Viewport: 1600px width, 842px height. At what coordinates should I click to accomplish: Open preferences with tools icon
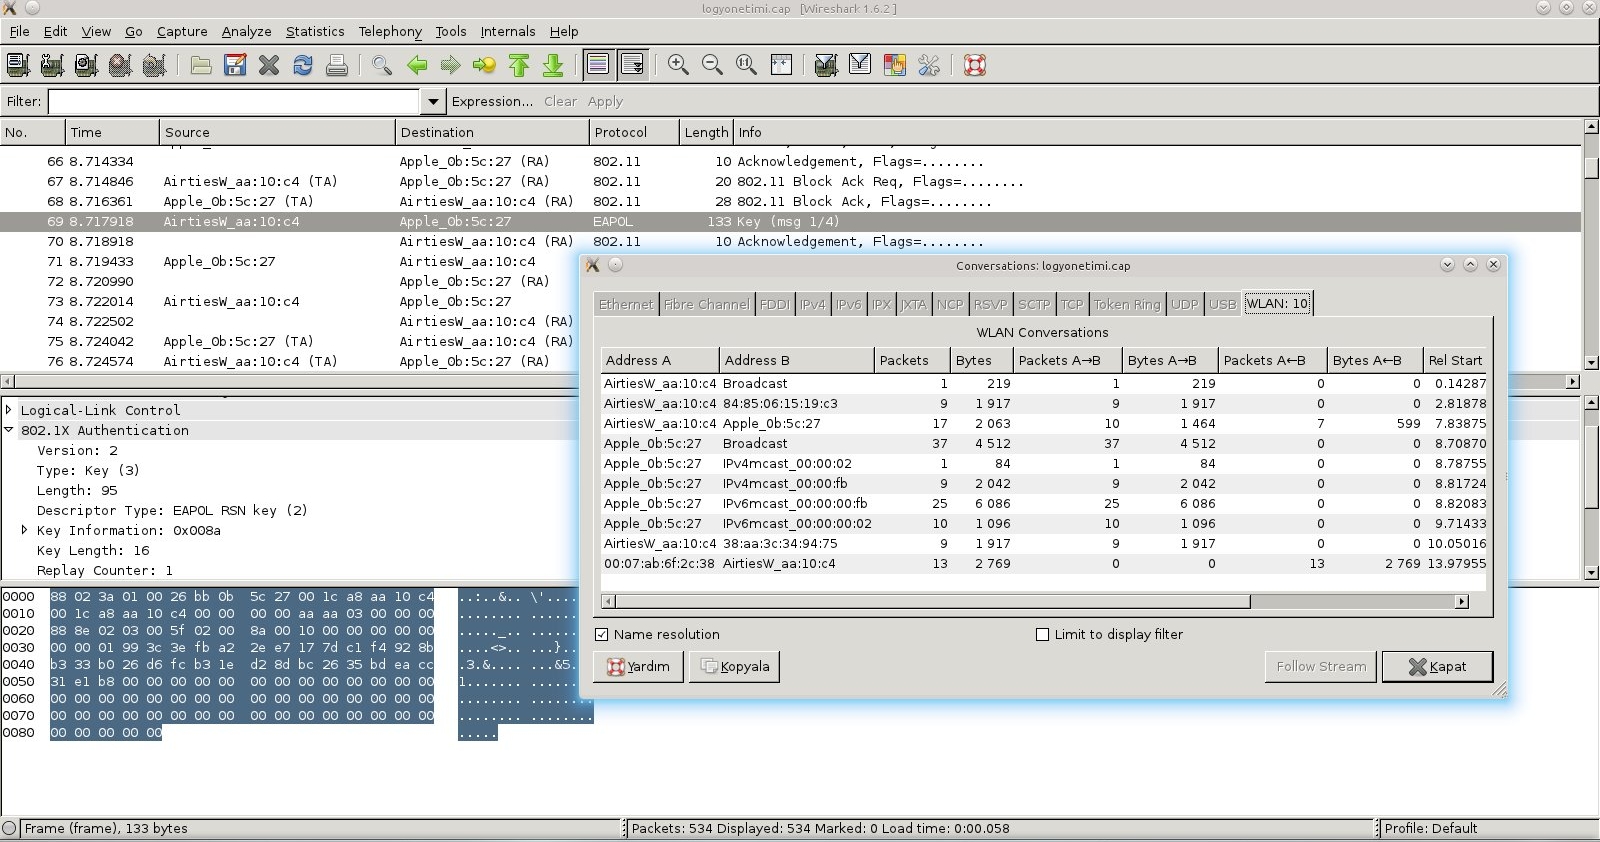click(x=928, y=65)
